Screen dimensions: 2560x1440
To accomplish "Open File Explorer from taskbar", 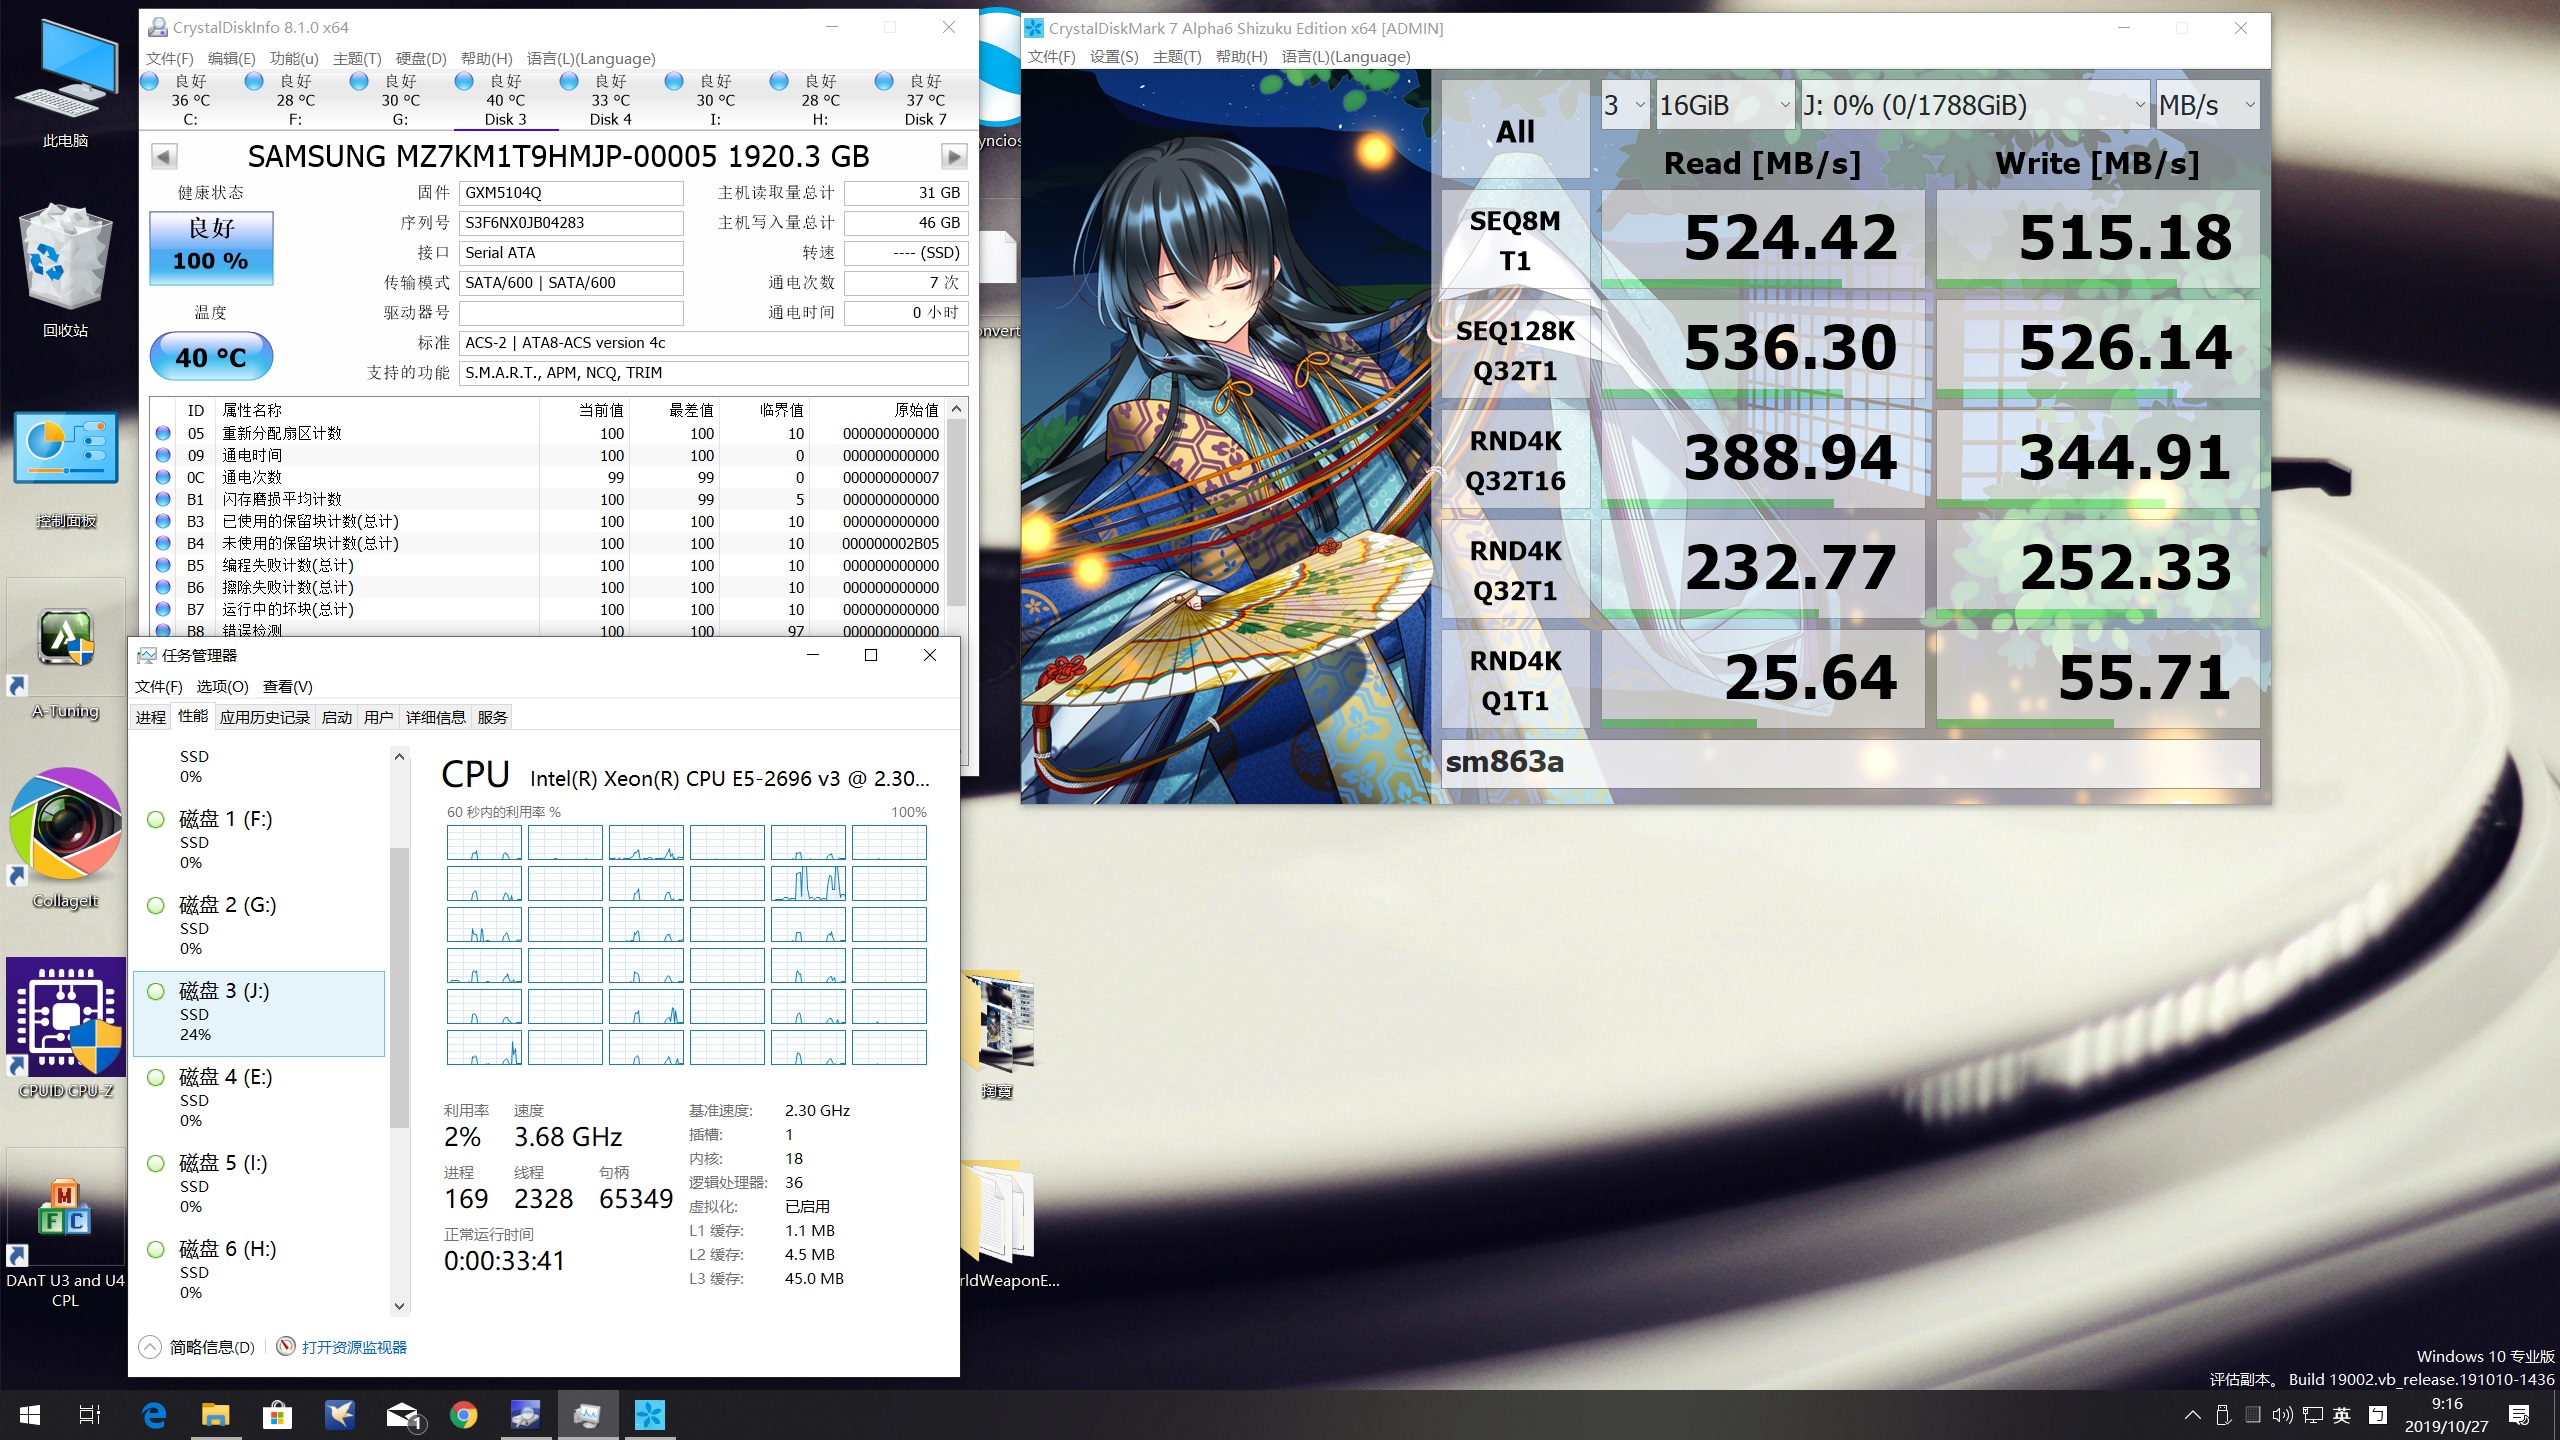I will pos(216,1415).
